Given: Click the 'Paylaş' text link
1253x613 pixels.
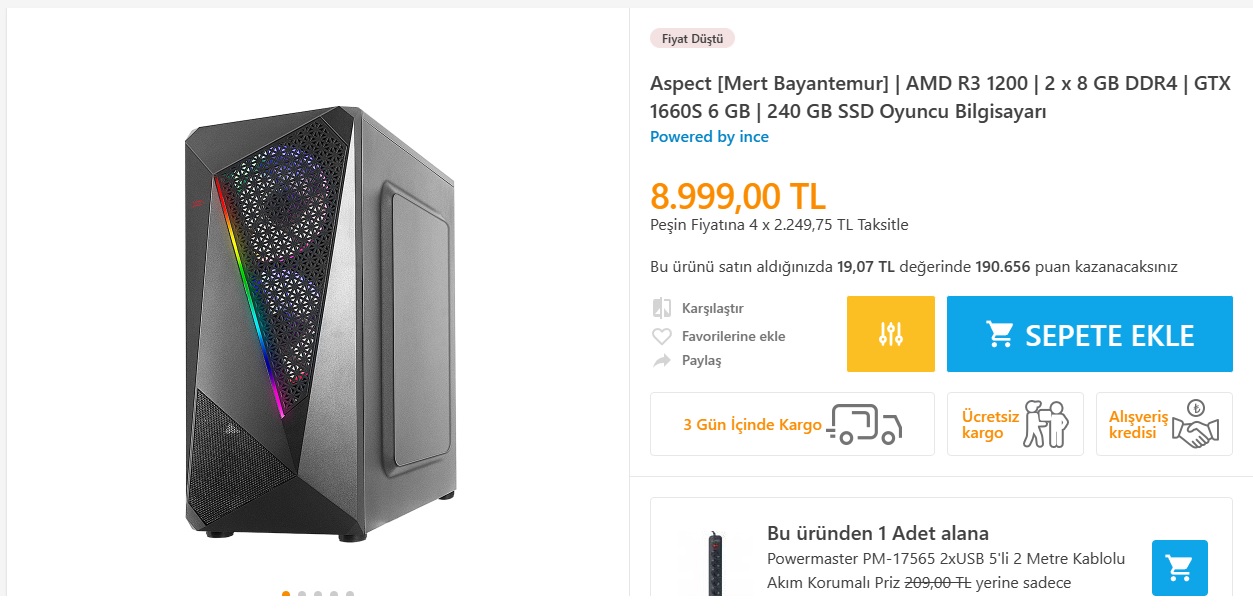Looking at the screenshot, I should (x=701, y=361).
